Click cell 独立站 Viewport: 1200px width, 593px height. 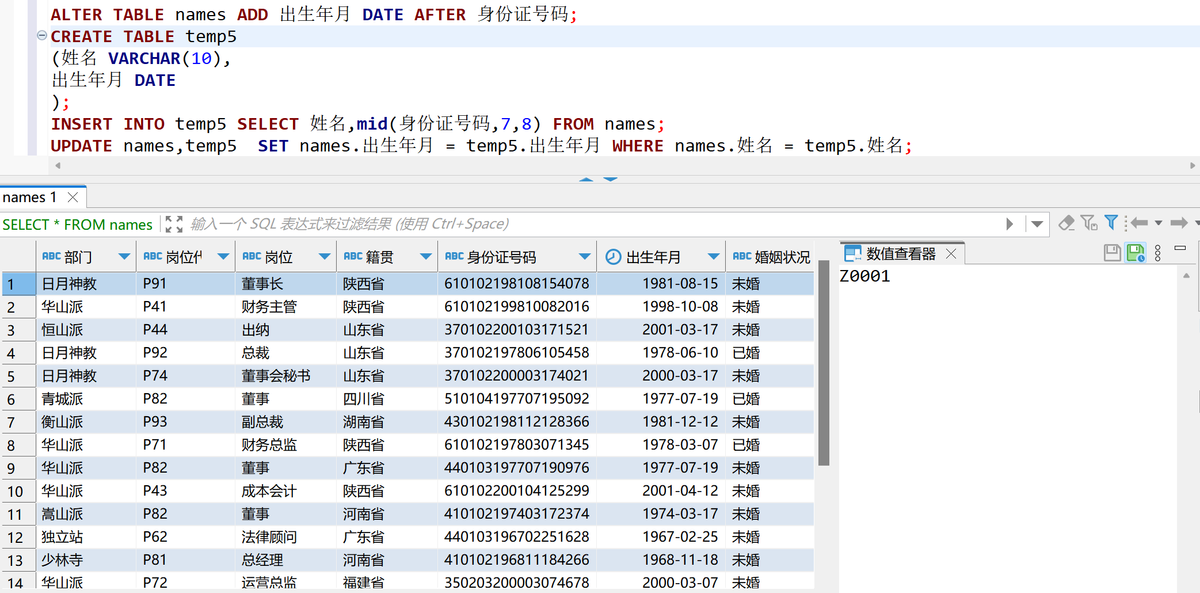coord(85,537)
